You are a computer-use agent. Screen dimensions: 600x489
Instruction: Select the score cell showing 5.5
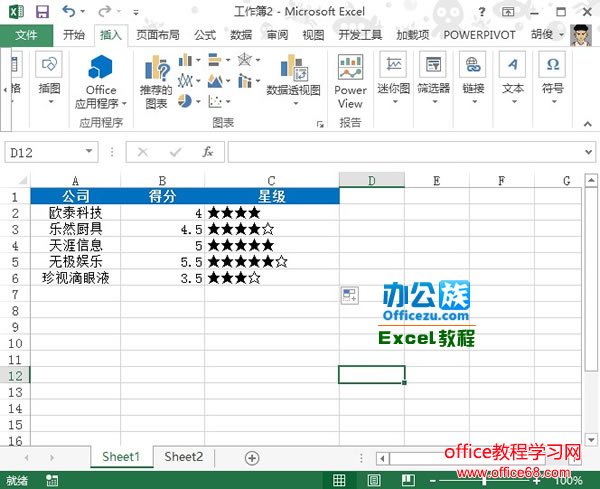pos(162,262)
